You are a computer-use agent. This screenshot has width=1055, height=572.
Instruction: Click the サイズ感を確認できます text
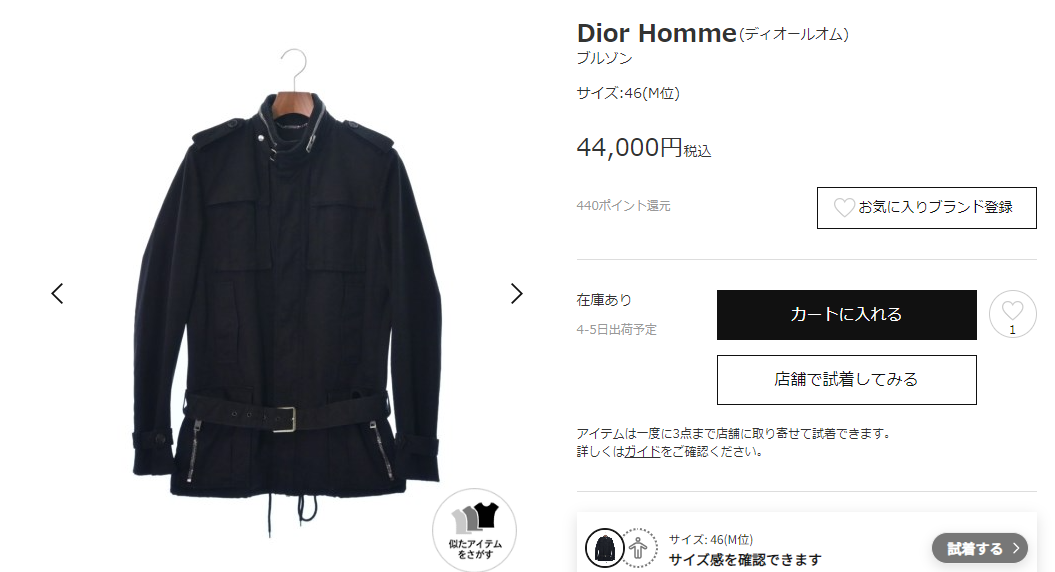click(745, 560)
